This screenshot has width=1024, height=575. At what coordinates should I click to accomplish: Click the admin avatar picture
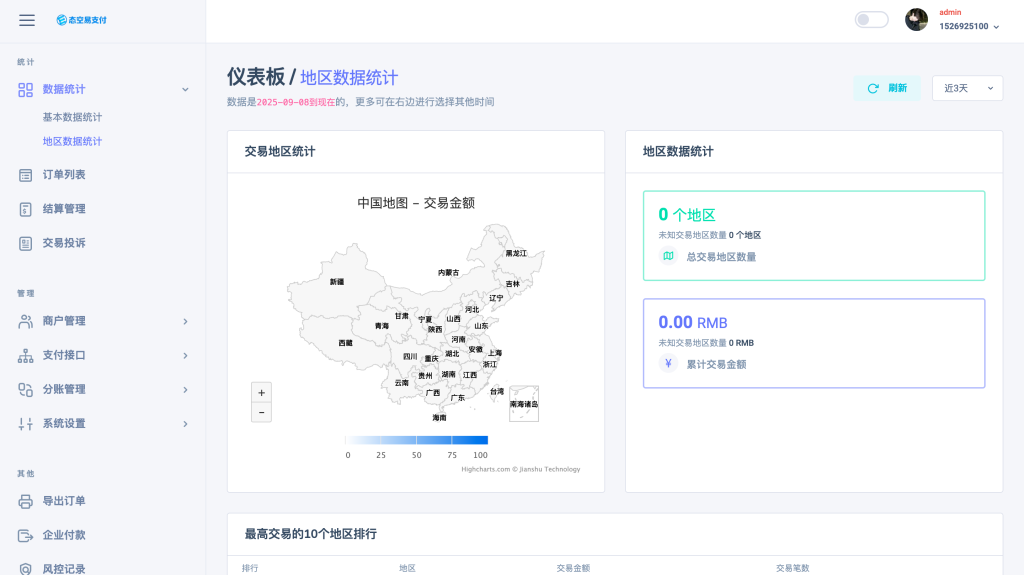[916, 20]
